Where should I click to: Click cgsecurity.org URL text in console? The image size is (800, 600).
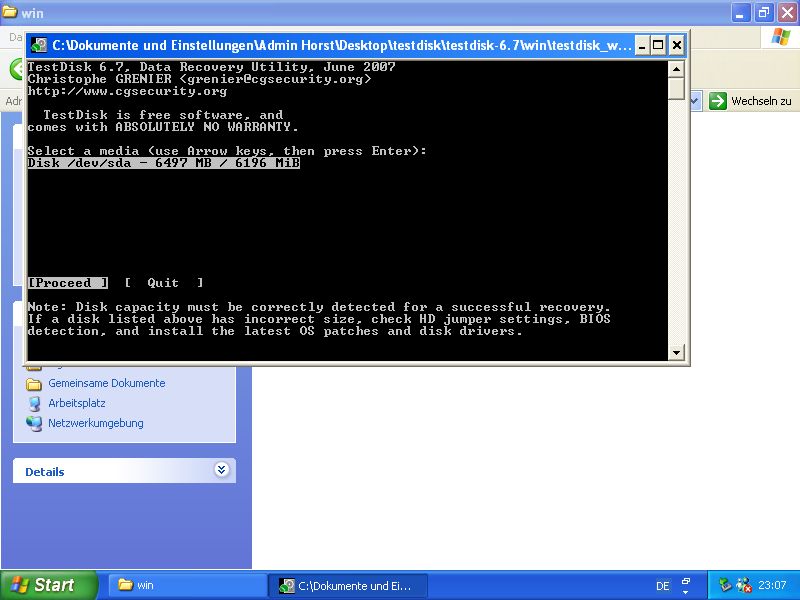[x=127, y=91]
